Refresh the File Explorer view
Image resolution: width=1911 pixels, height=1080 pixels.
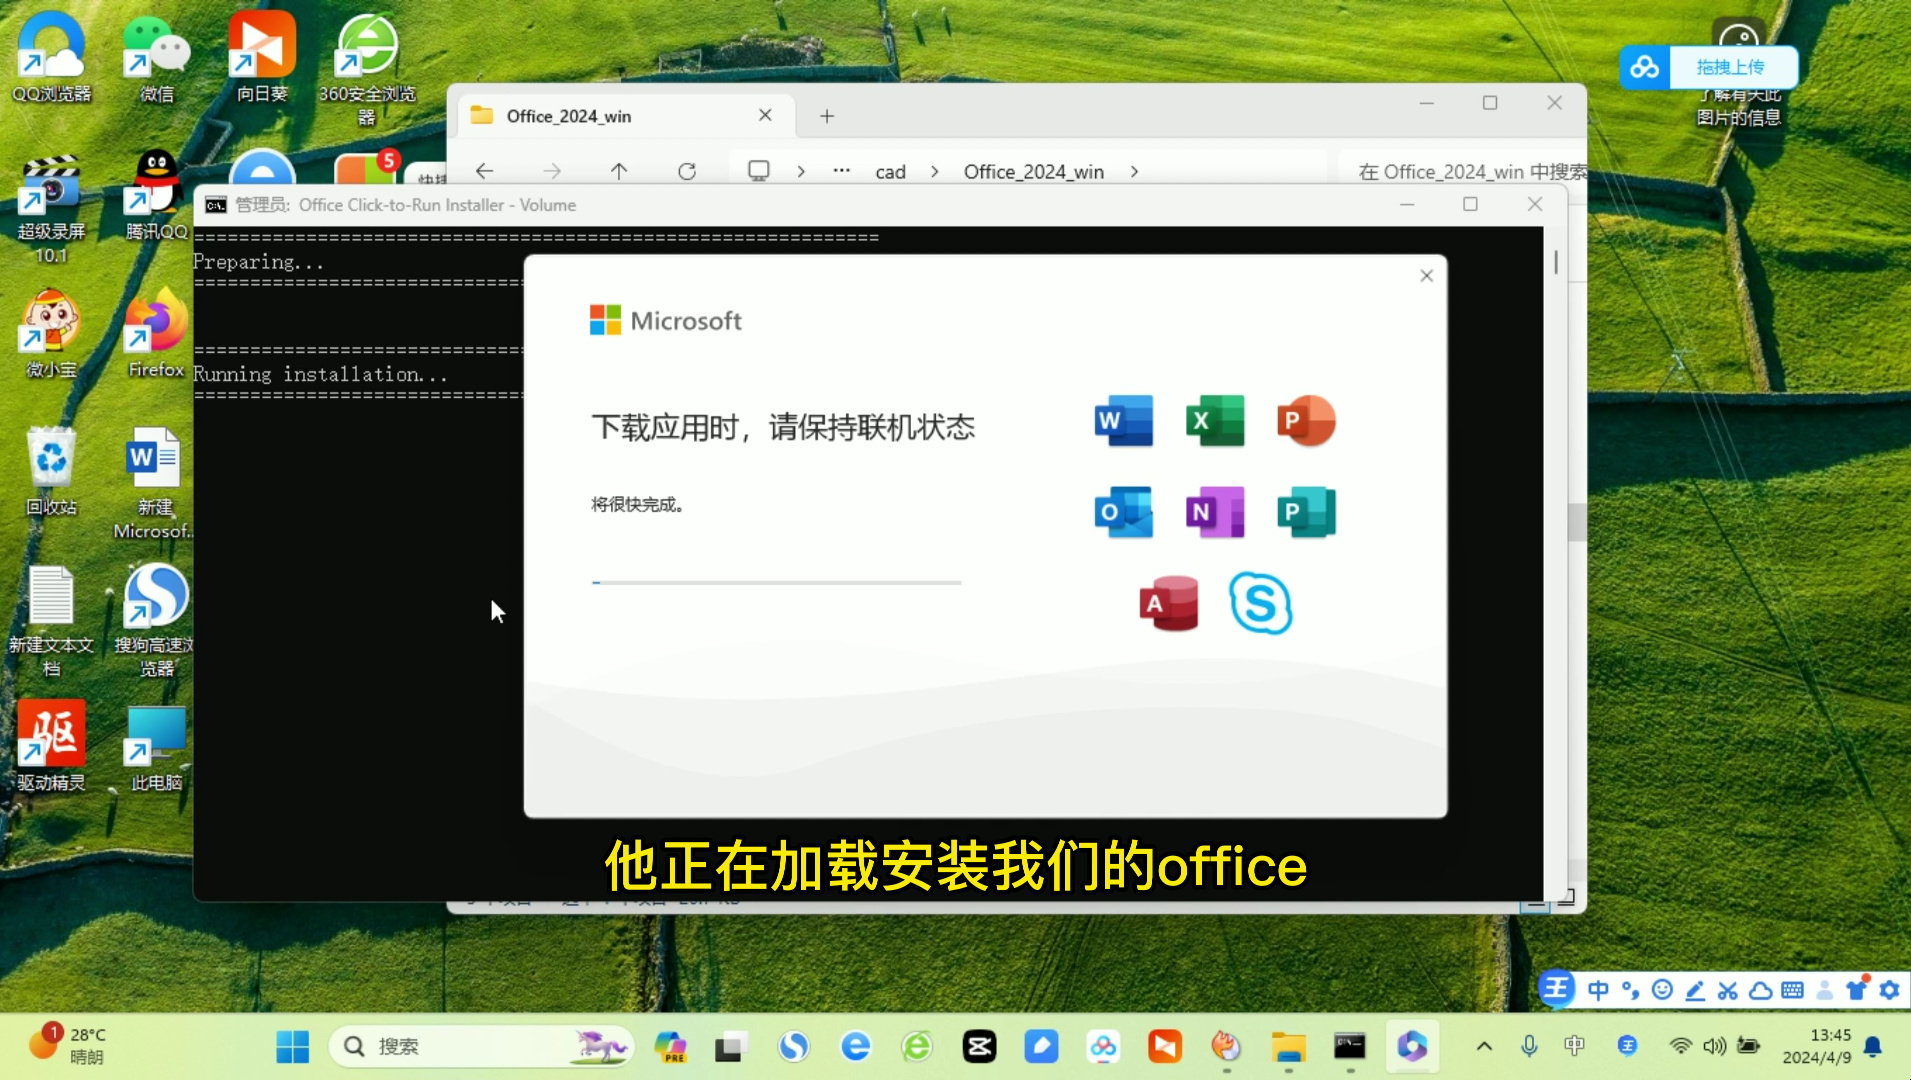coord(687,171)
